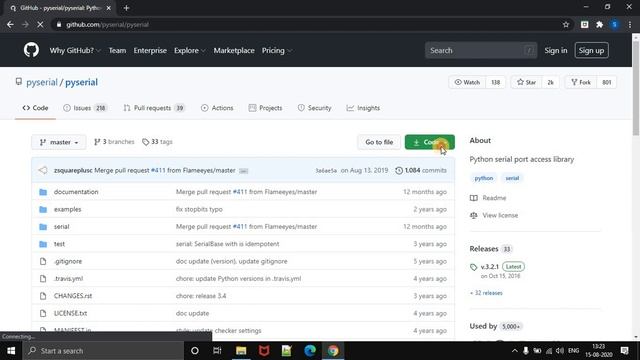Open the 1,084 commits history link
Screen dimensions: 640x360
coord(421,170)
